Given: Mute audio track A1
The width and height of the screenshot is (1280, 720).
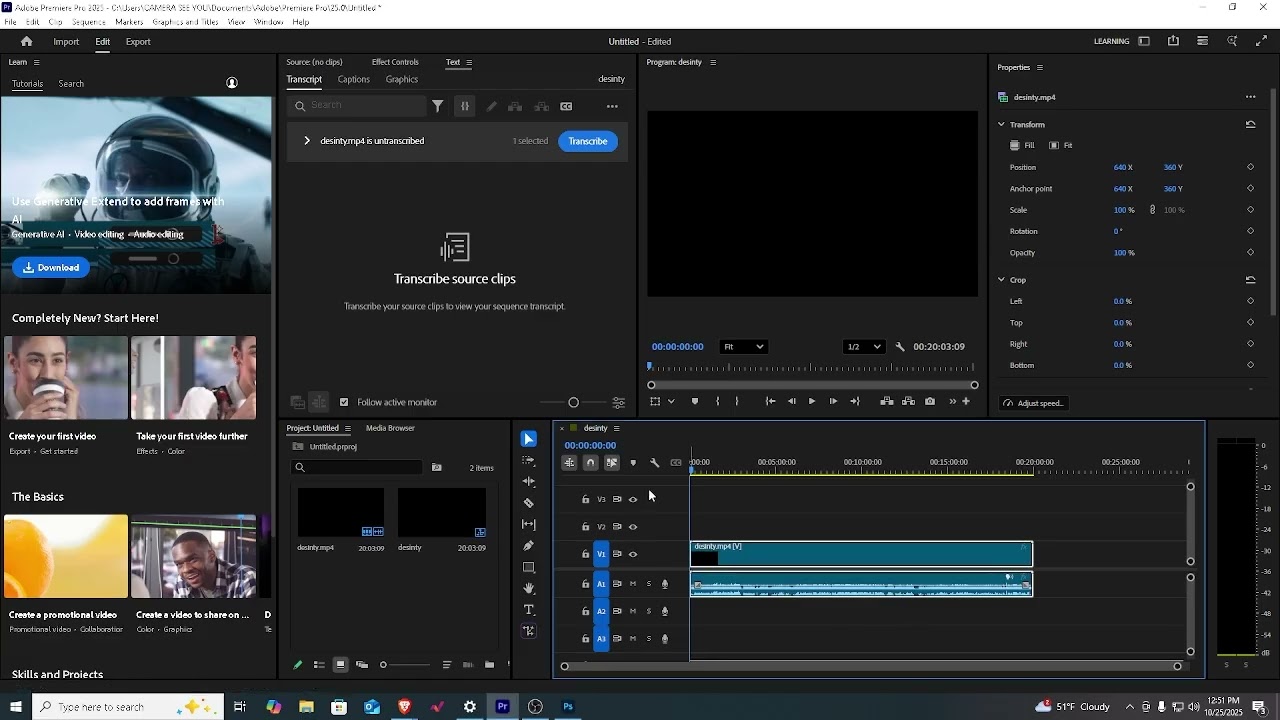Looking at the screenshot, I should pyautogui.click(x=633, y=583).
